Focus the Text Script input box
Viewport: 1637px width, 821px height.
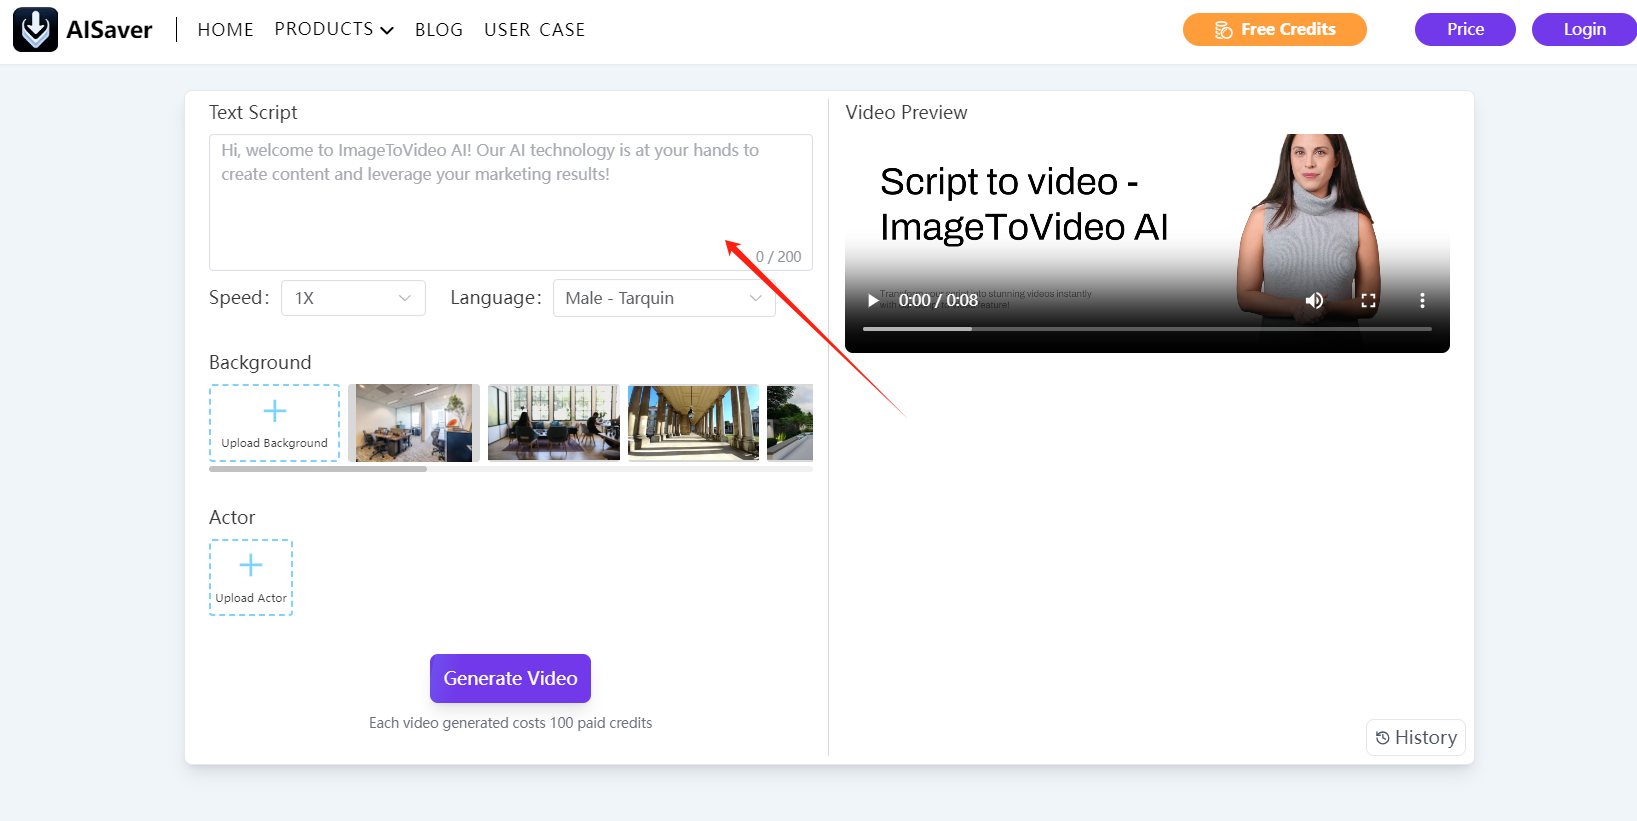[511, 202]
